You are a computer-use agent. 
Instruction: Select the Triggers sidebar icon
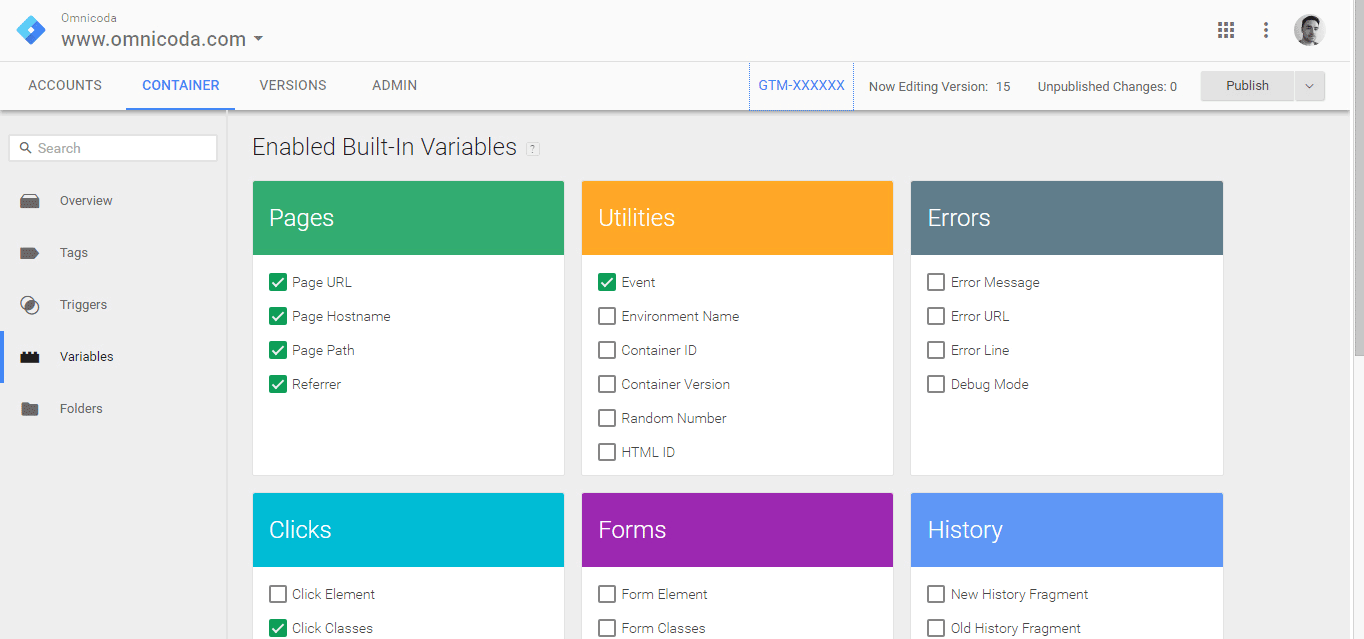pyautogui.click(x=30, y=304)
